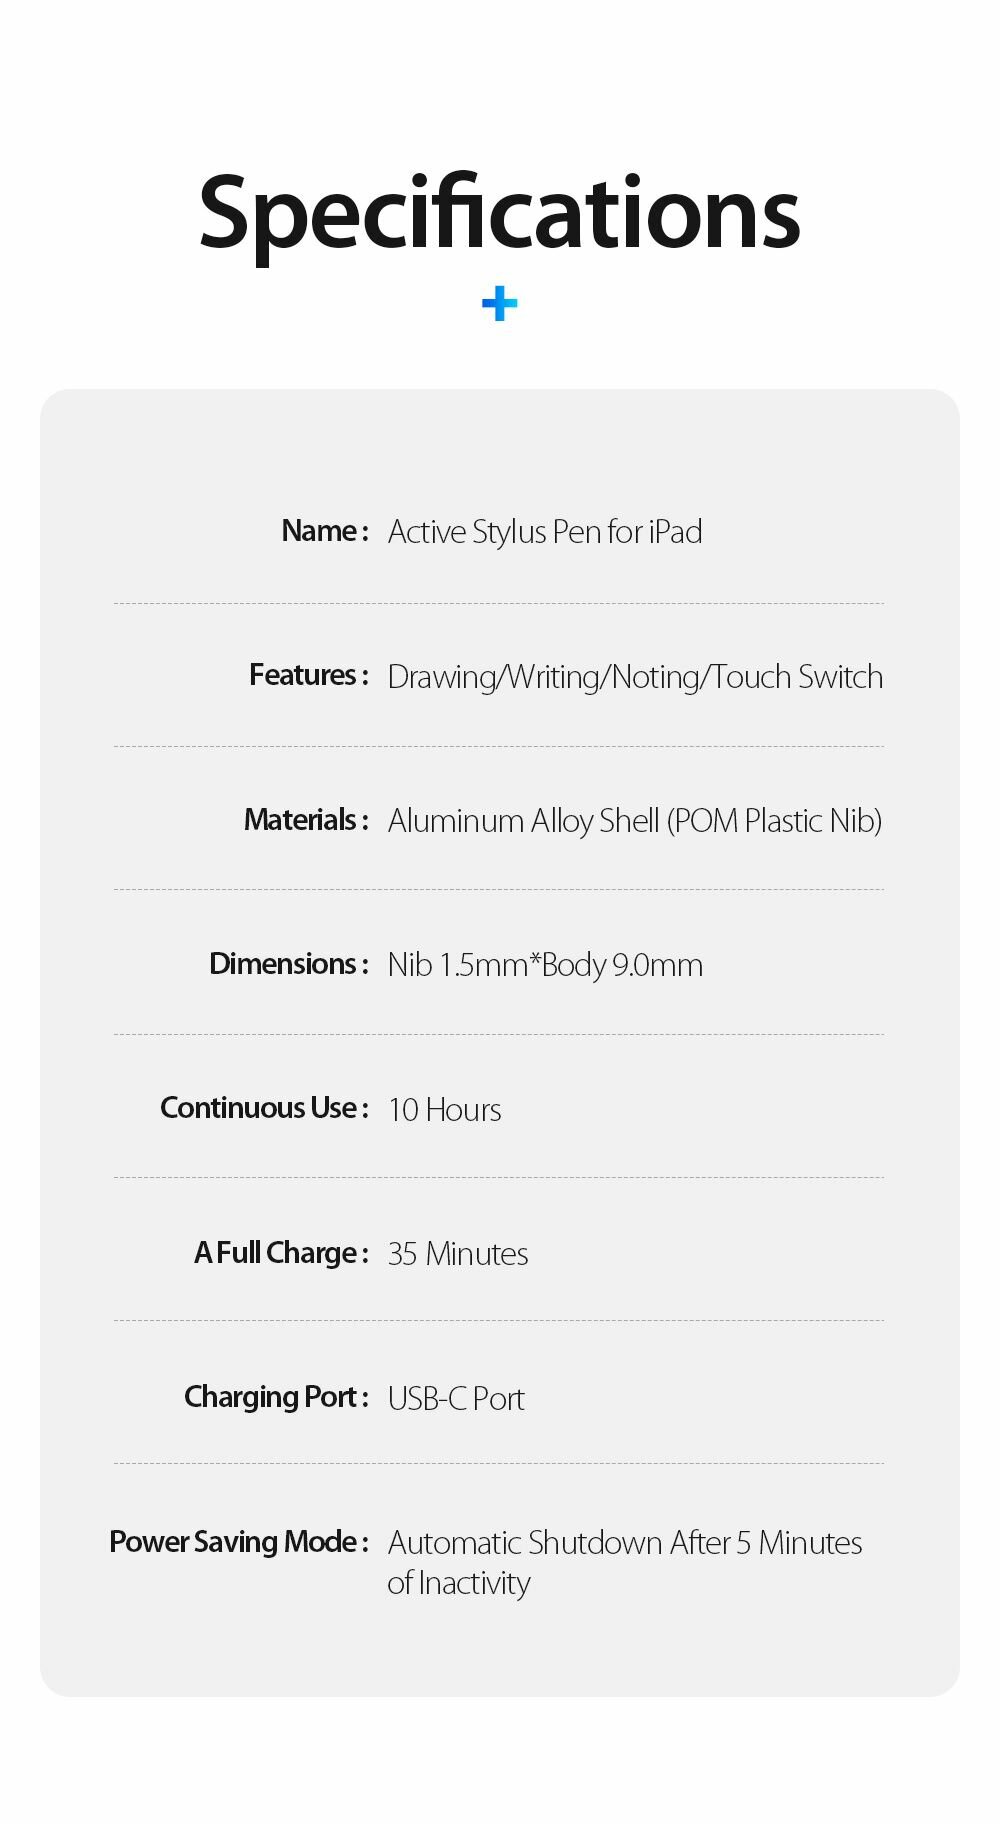The height and width of the screenshot is (1824, 1000).
Task: Click the 10 Hours value
Action: (x=445, y=1110)
